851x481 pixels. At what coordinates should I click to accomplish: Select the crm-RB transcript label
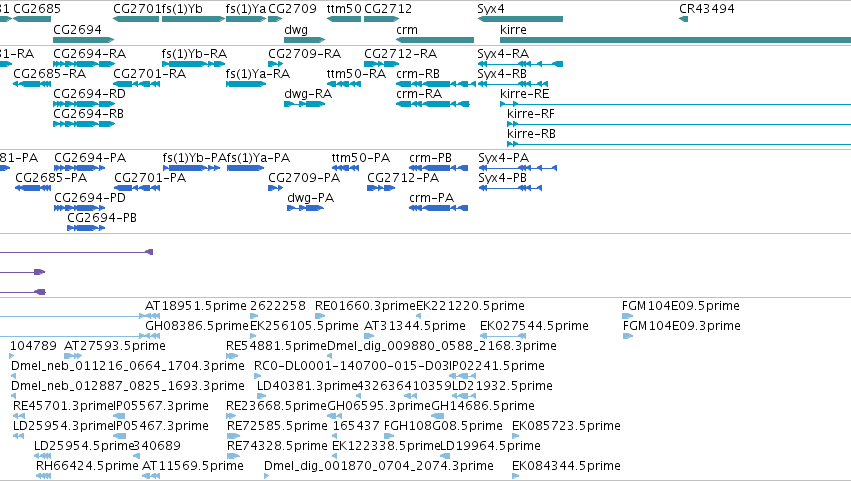tap(418, 74)
